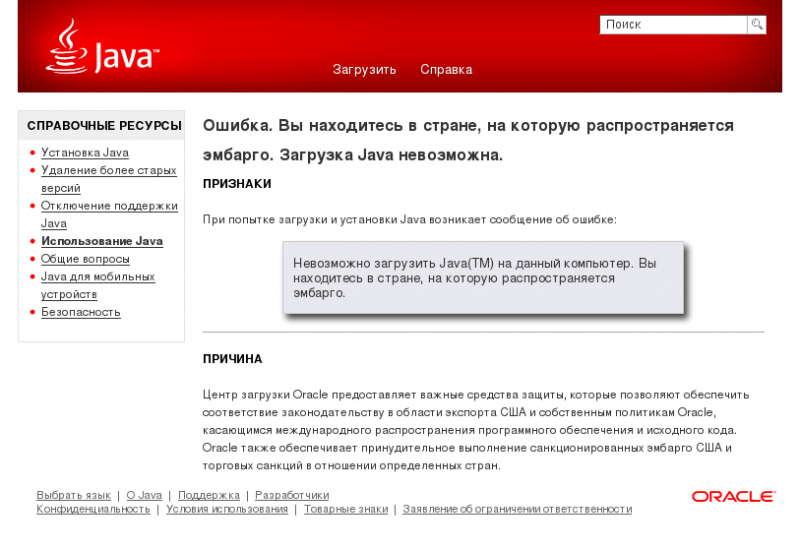Open the Загрузить menu item
This screenshot has width=800, height=550.
coord(364,69)
